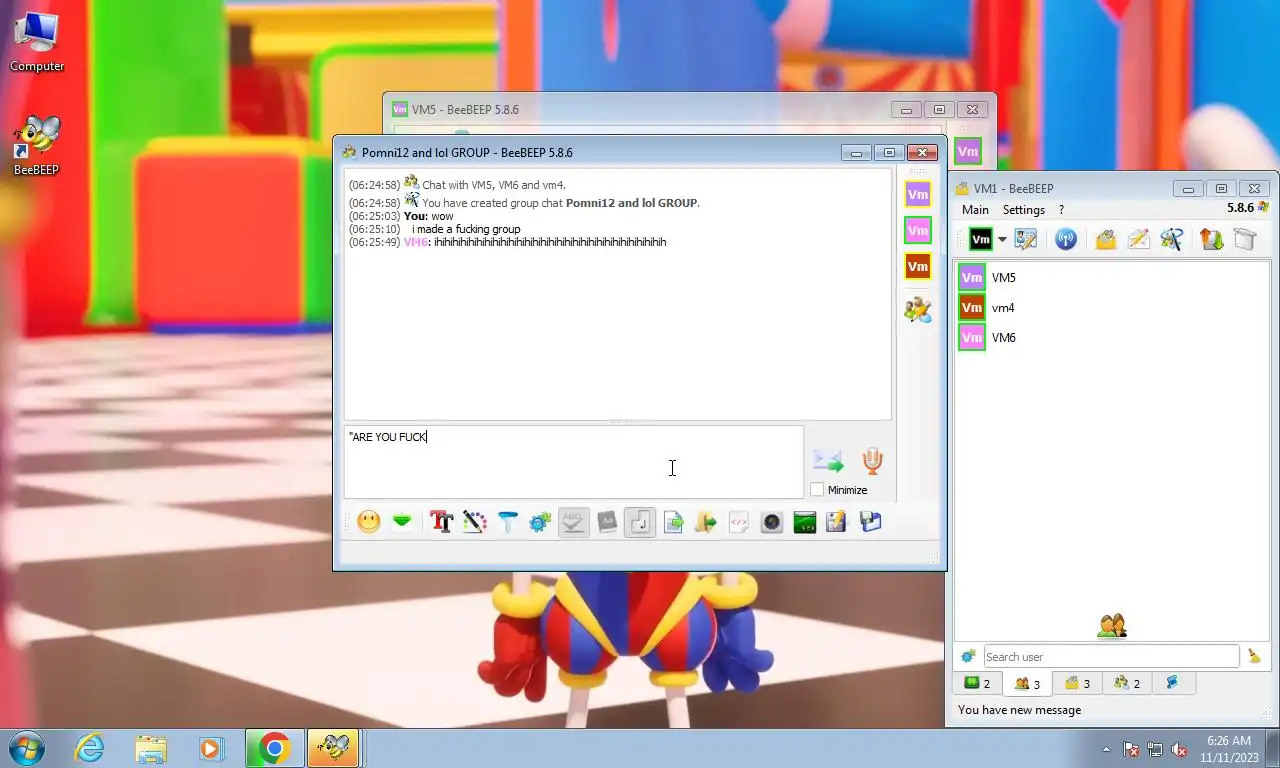Screen dimensions: 1280x768
Task: Edit group members with the people-pencil icon
Action: click(917, 309)
